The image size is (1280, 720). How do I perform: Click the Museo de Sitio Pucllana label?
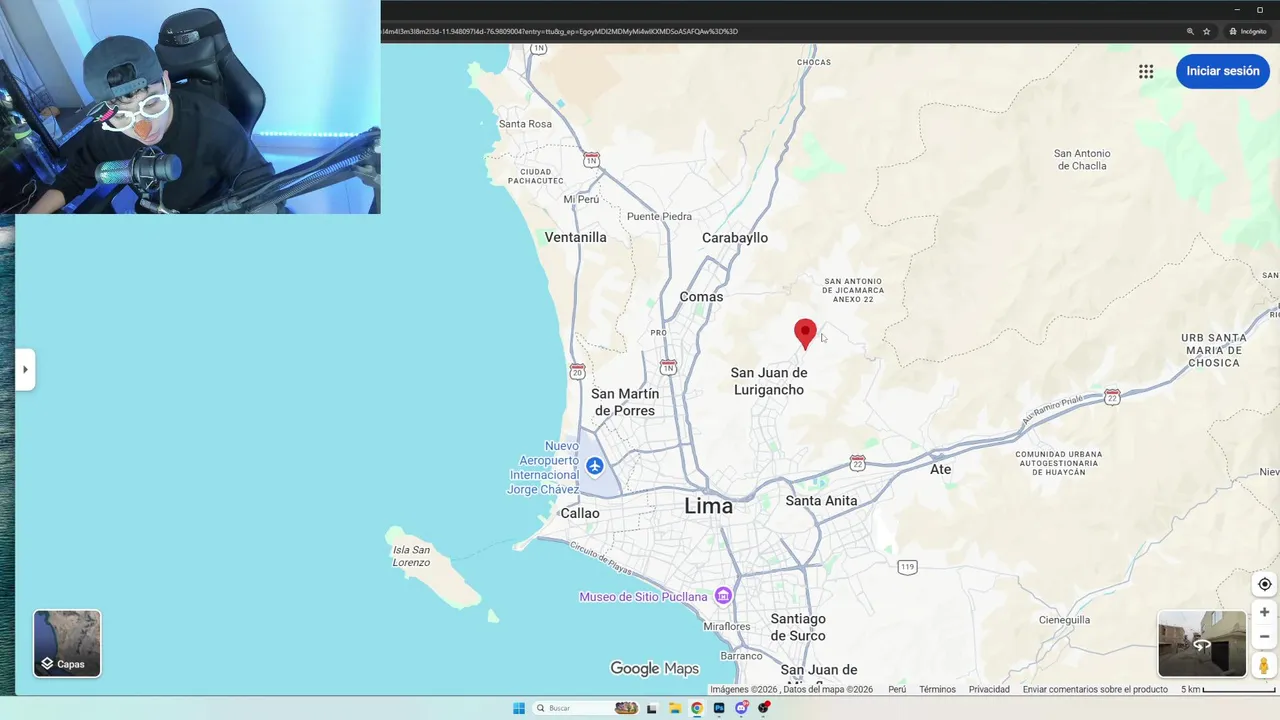coord(643,597)
